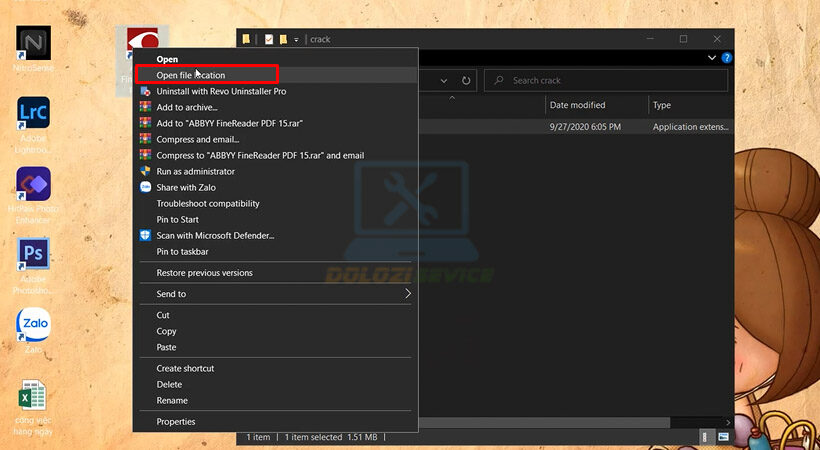
Task: Expand the Send to submenu arrow
Action: tap(407, 294)
